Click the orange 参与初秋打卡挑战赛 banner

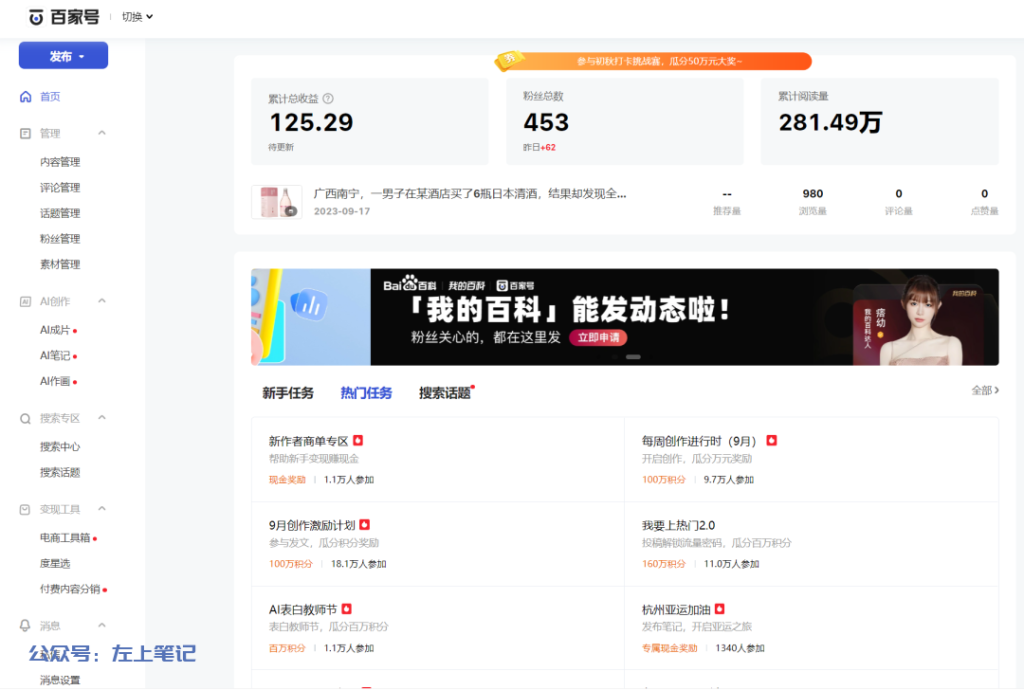[x=653, y=61]
